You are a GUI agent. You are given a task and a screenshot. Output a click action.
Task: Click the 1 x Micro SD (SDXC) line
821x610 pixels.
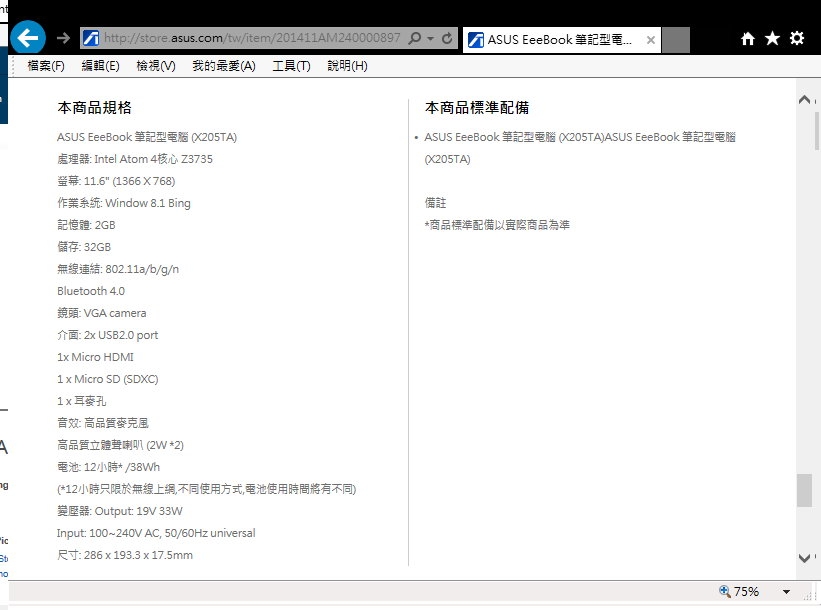point(108,379)
